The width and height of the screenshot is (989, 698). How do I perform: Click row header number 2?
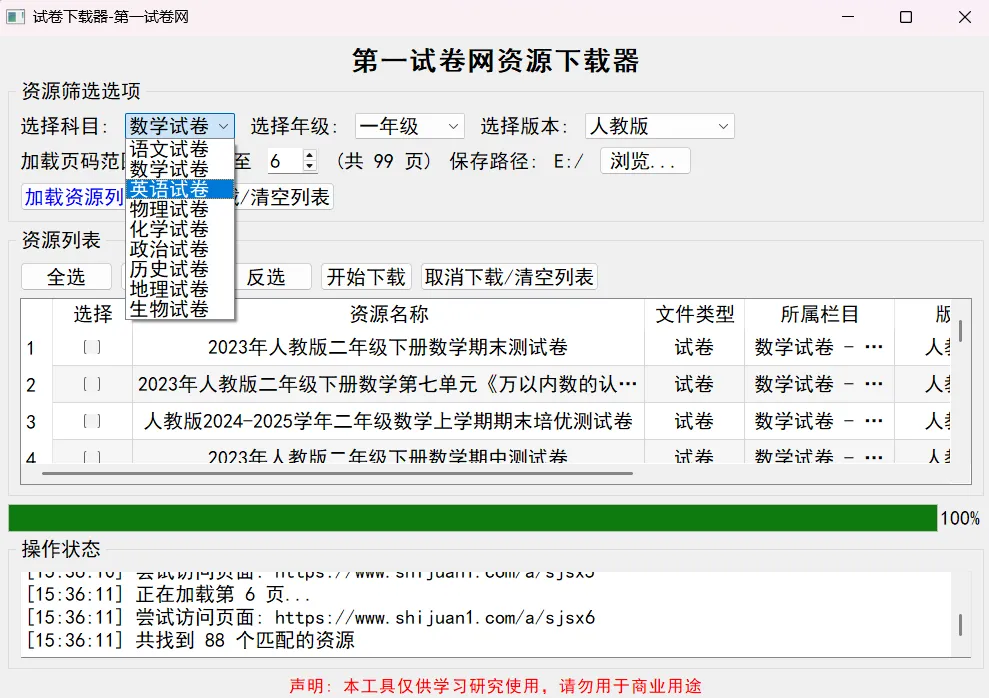pos(31,385)
